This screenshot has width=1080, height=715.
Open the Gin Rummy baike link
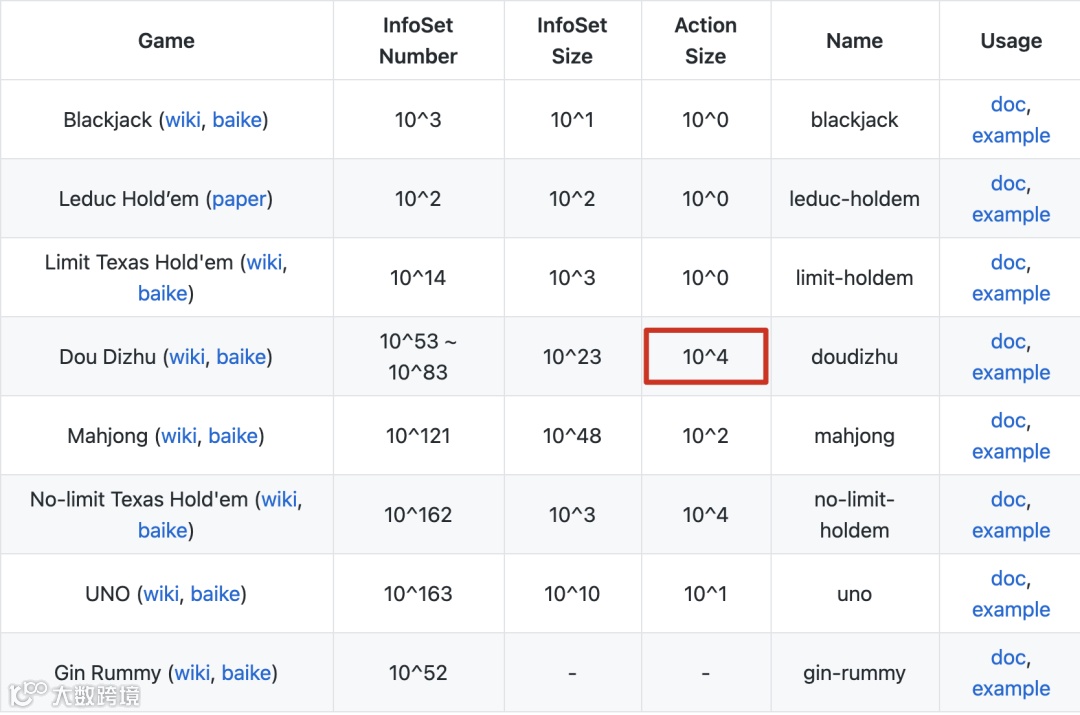pos(246,673)
